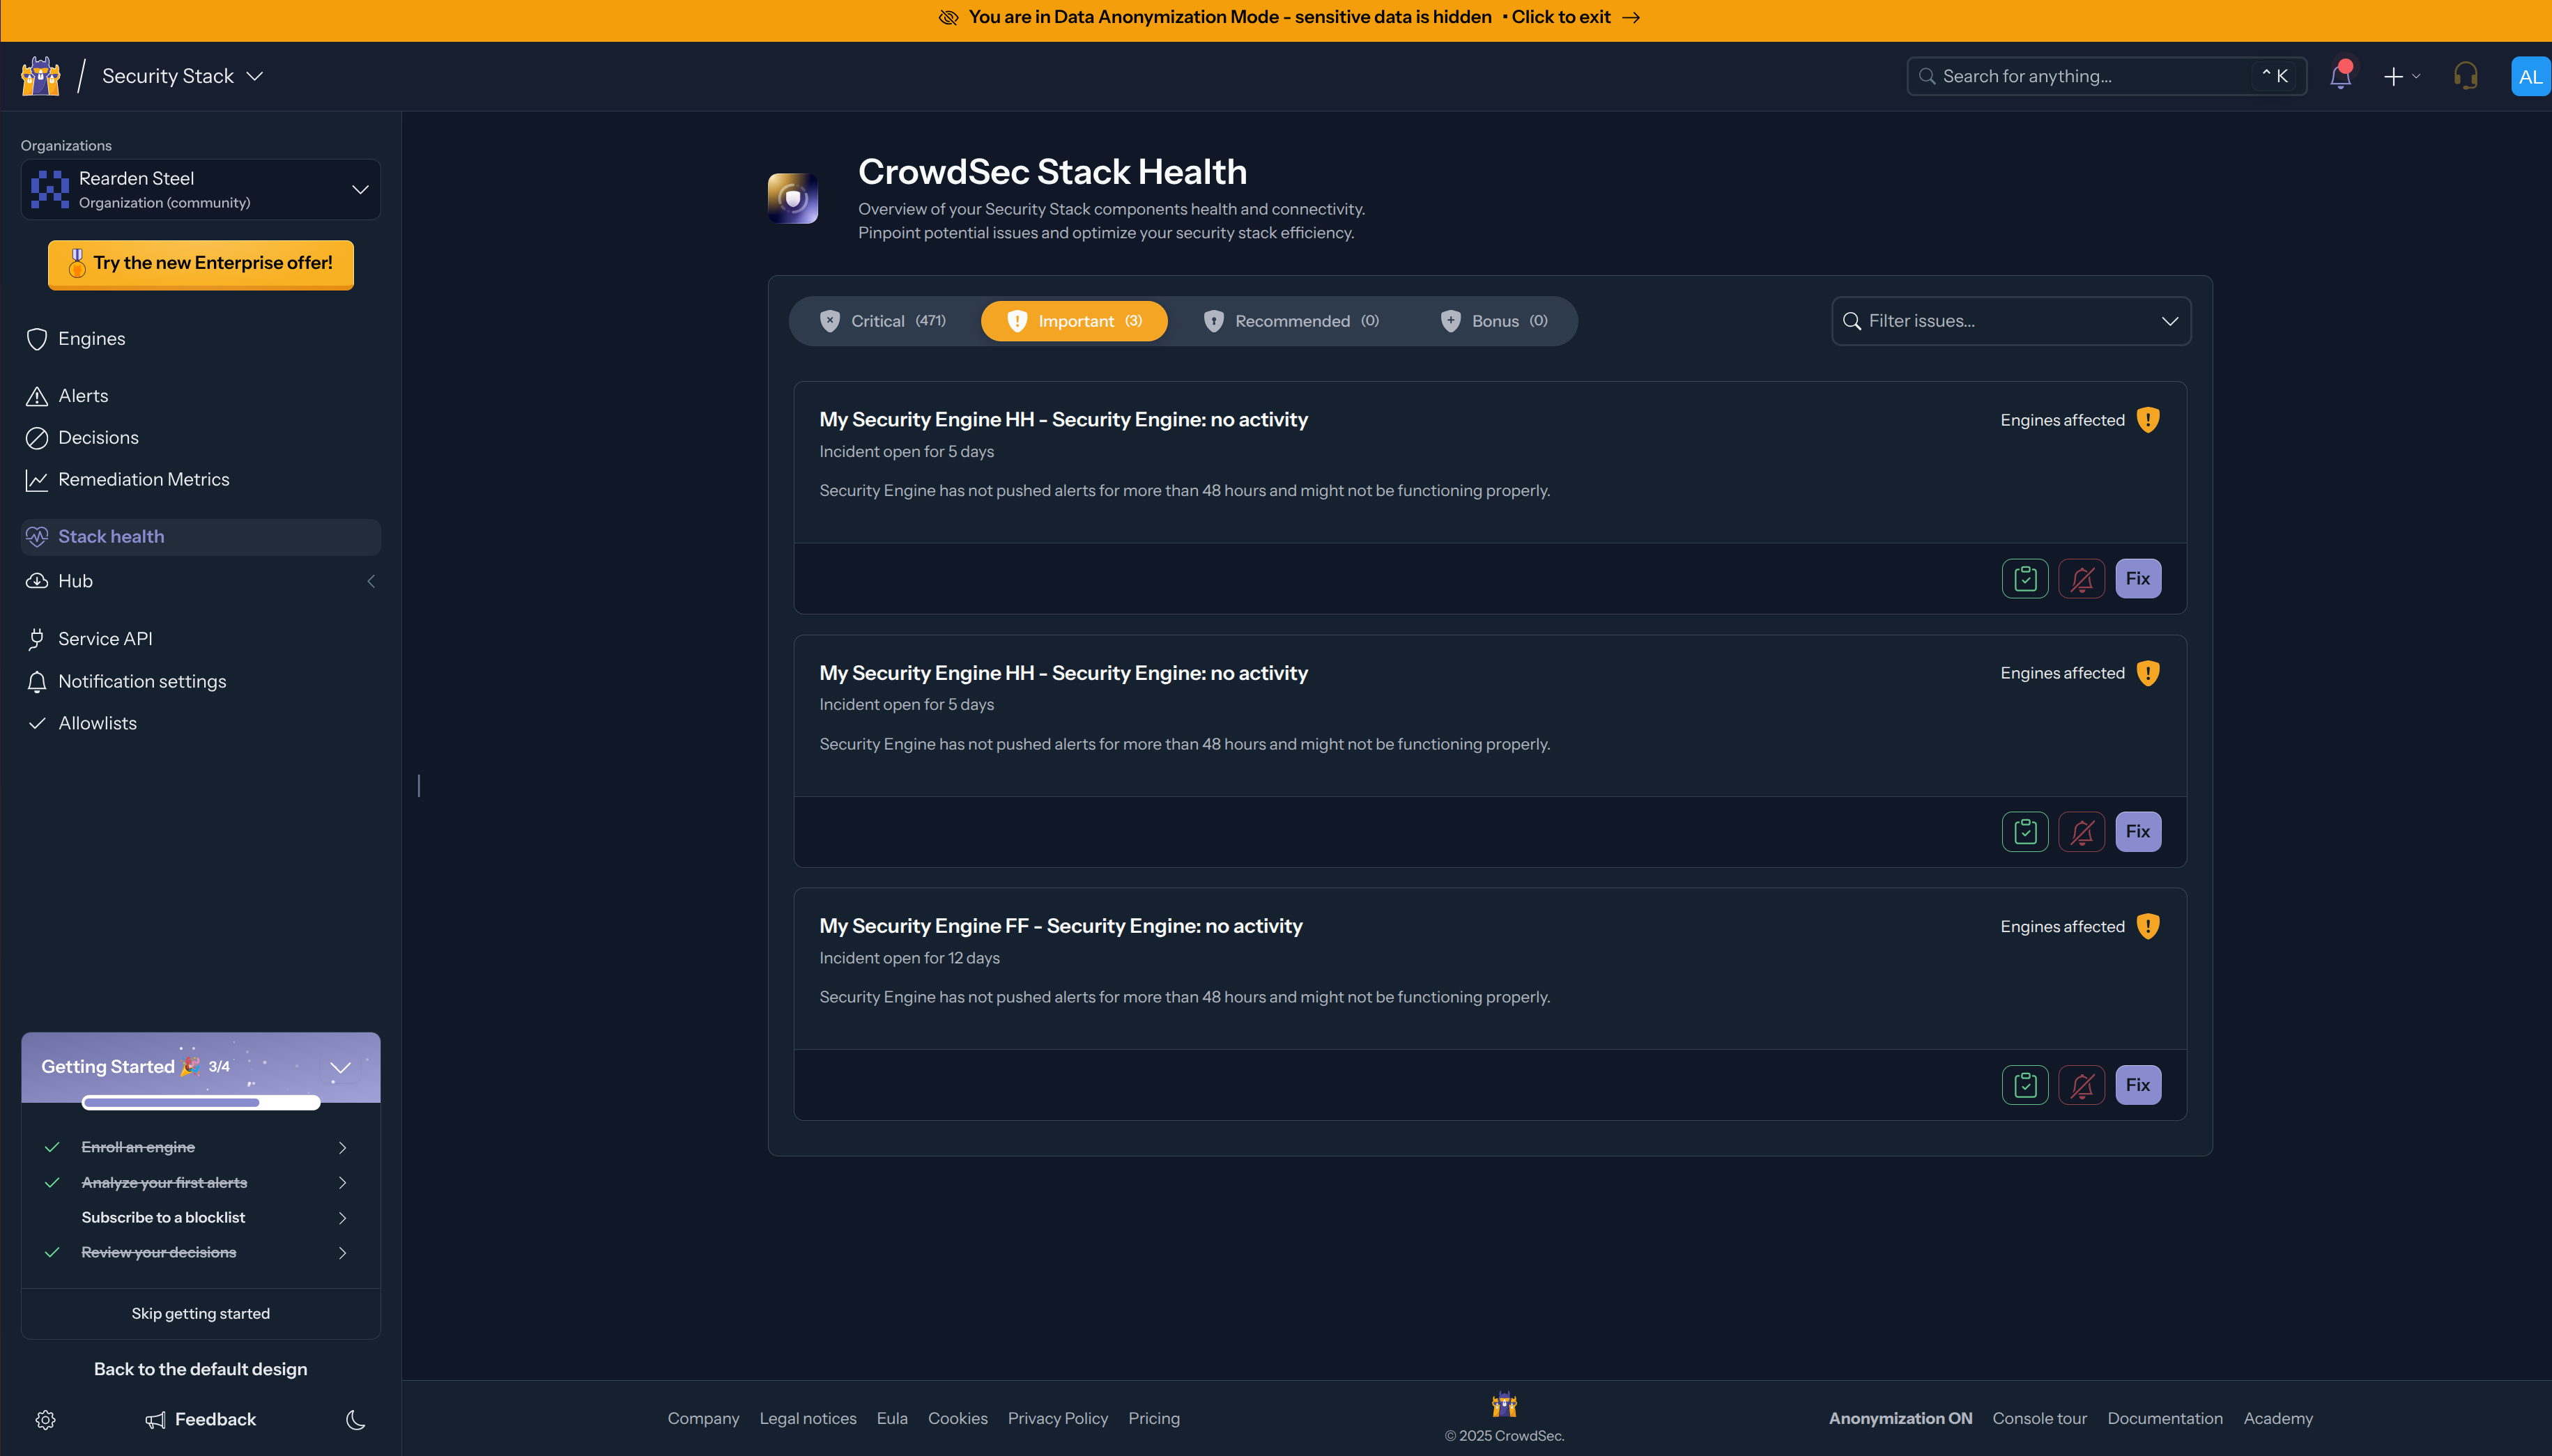2552x1456 pixels.
Task: Open the Privacy Policy link in the footer
Action: pos(1057,1418)
